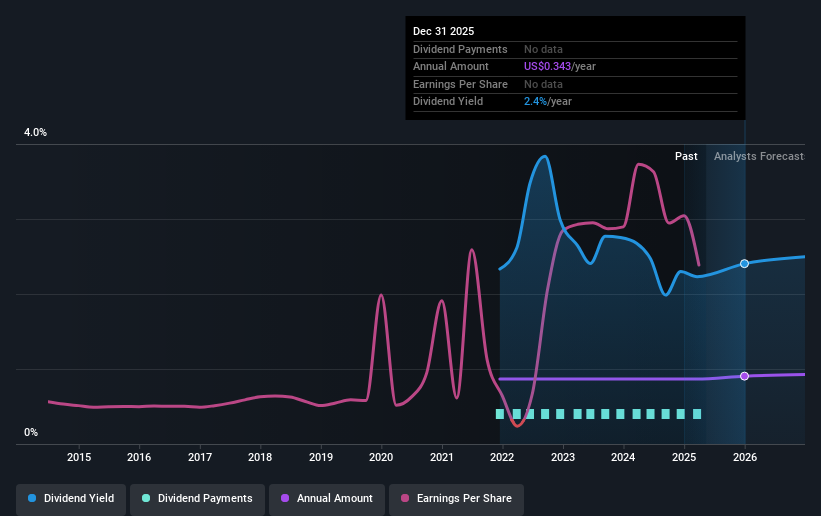
Task: Click the Dec 31 2025 tooltip header
Action: [443, 31]
